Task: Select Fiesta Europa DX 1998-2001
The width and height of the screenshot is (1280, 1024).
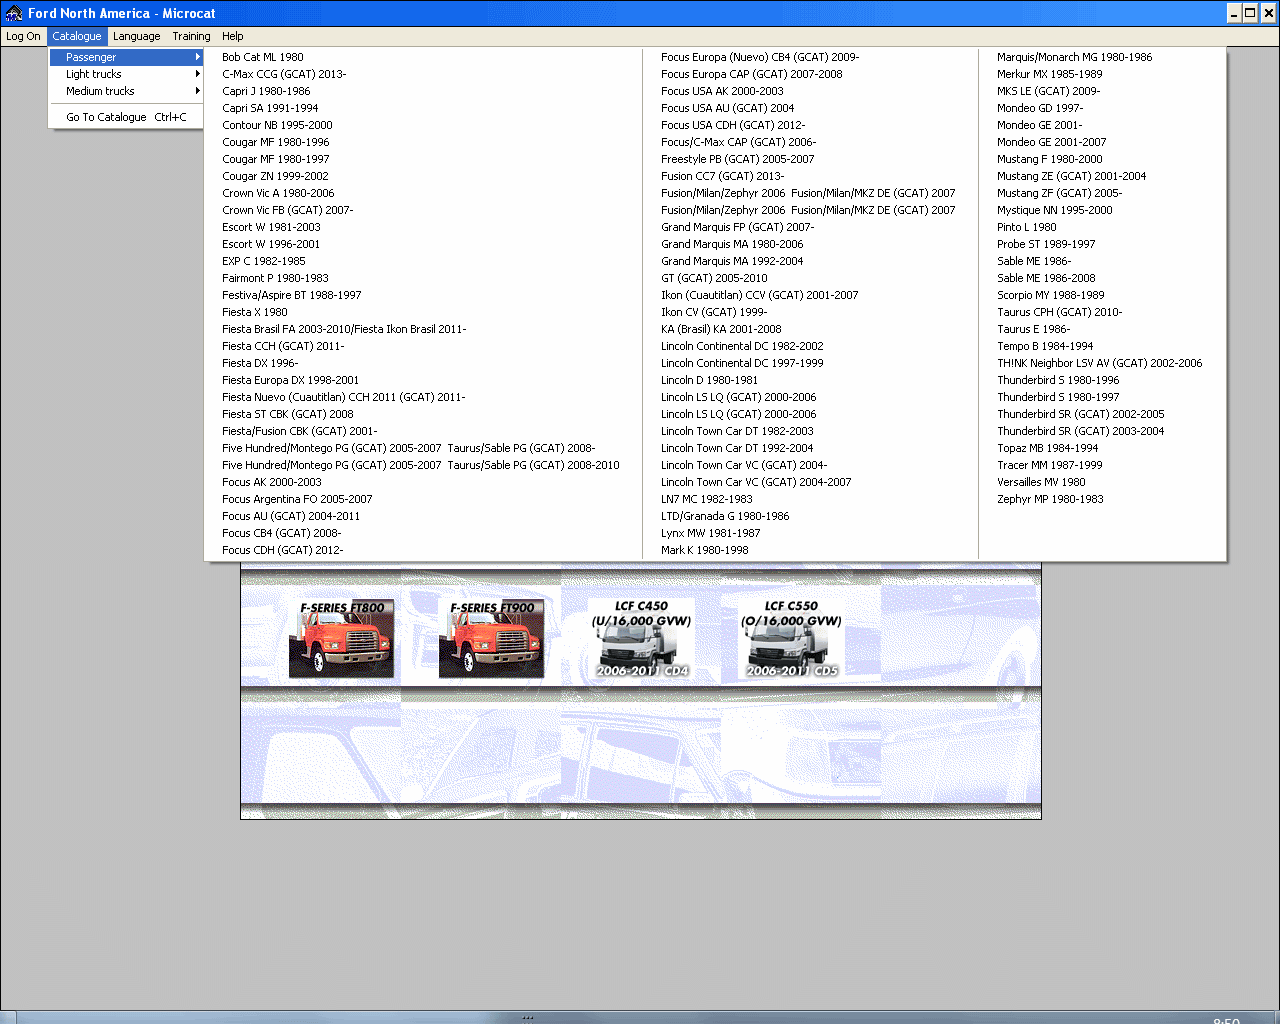Action: tap(290, 380)
